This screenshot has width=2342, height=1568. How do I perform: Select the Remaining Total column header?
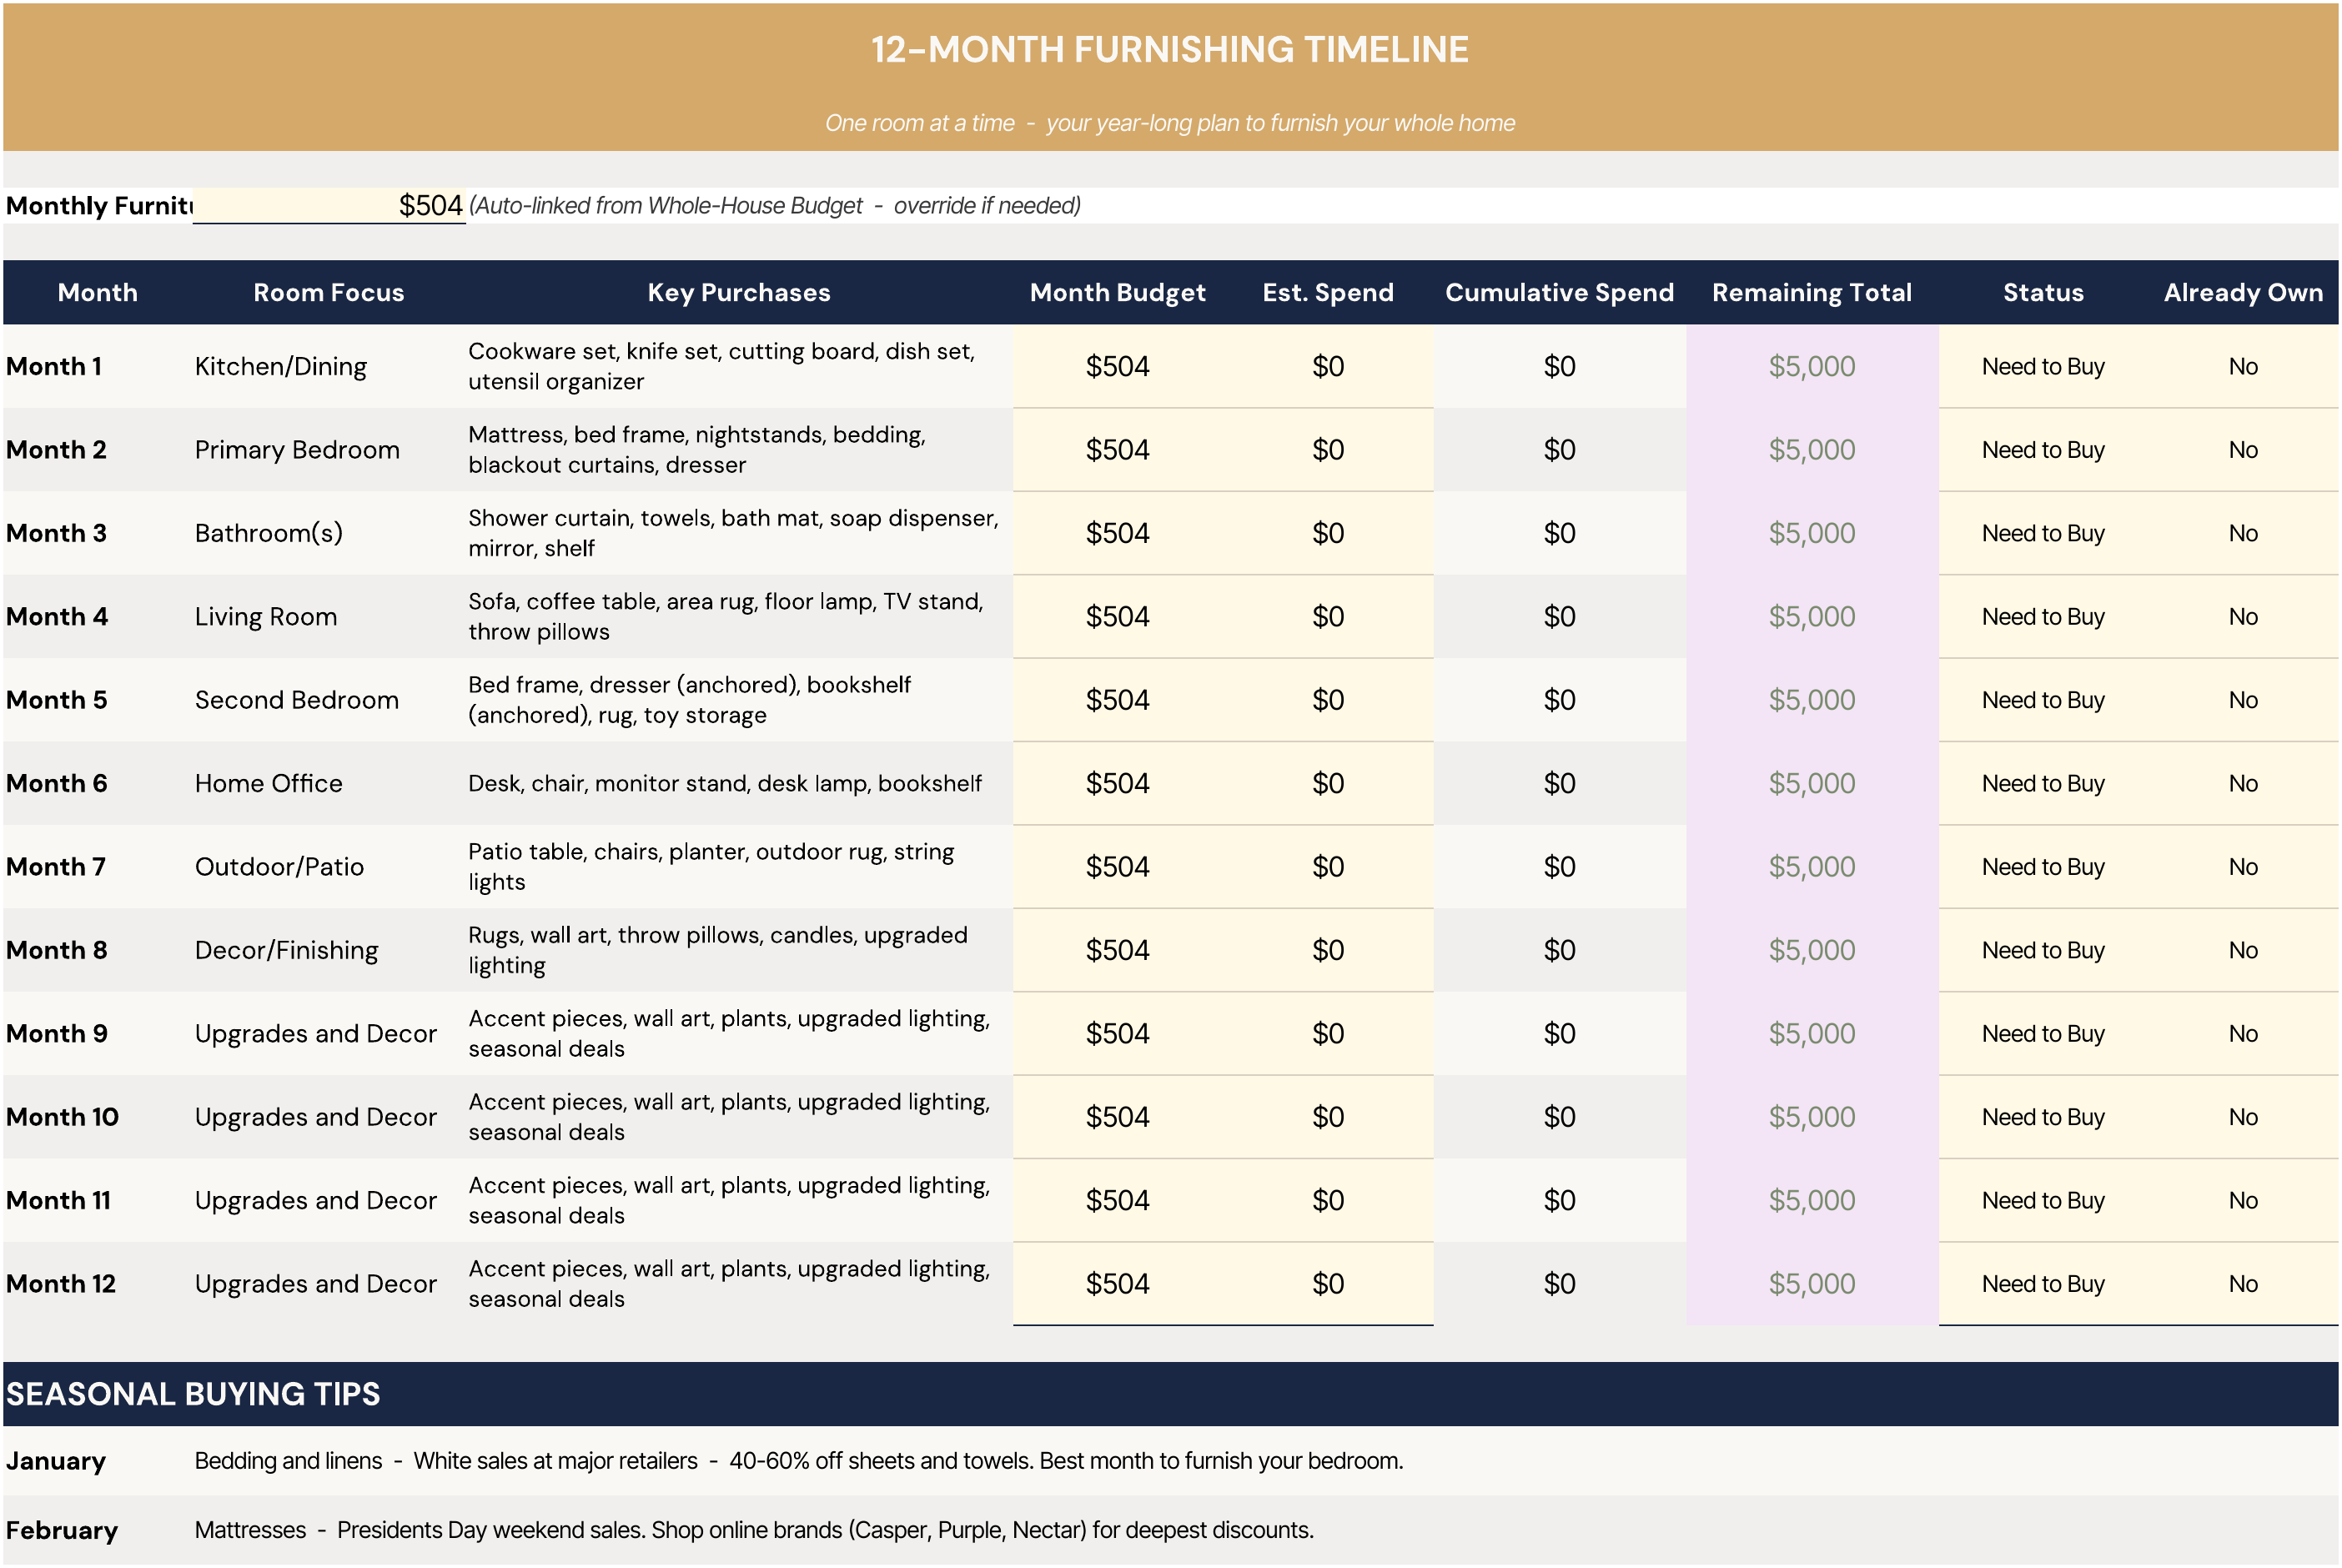pyautogui.click(x=1812, y=292)
